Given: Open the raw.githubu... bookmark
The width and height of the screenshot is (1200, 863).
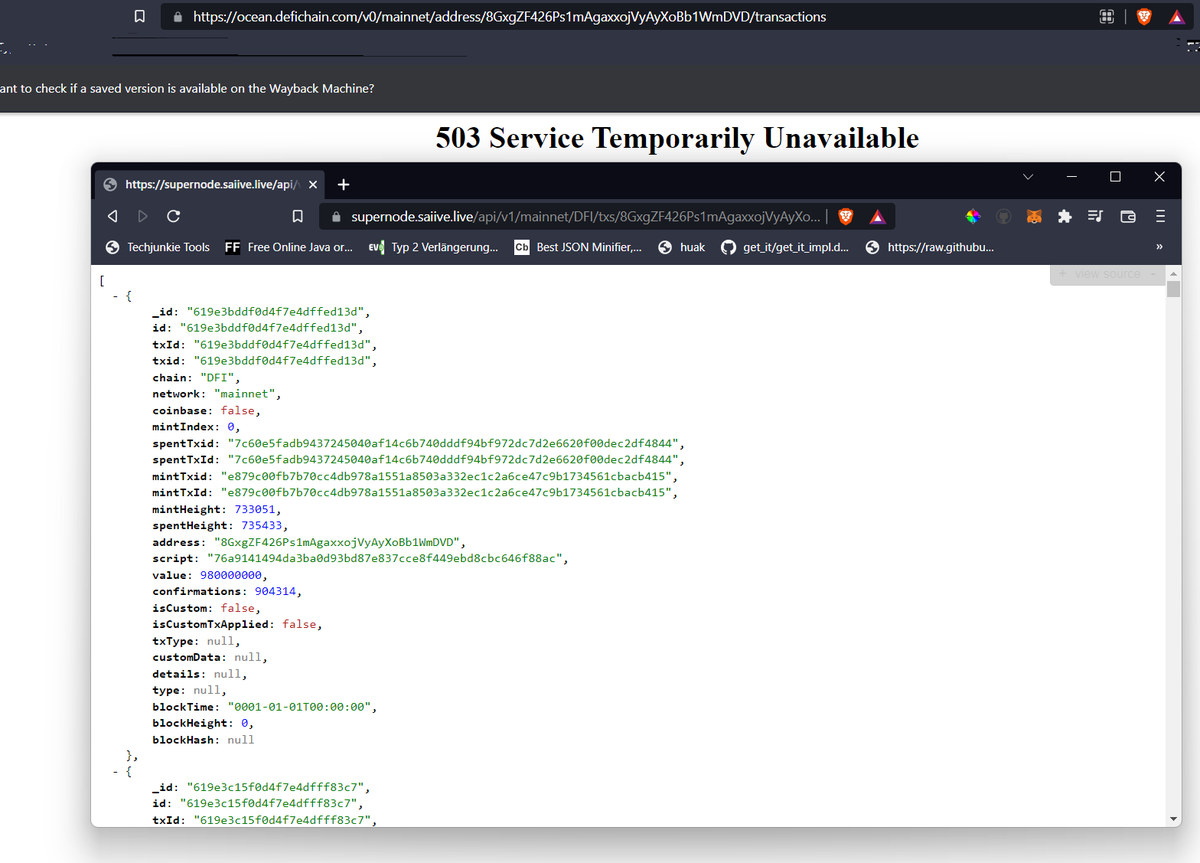Looking at the screenshot, I should click(930, 247).
